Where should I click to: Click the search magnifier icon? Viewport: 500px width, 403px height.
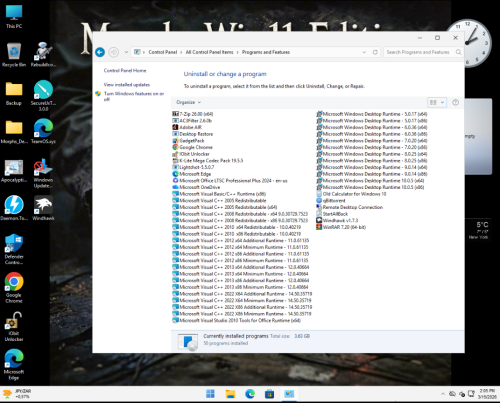459,52
